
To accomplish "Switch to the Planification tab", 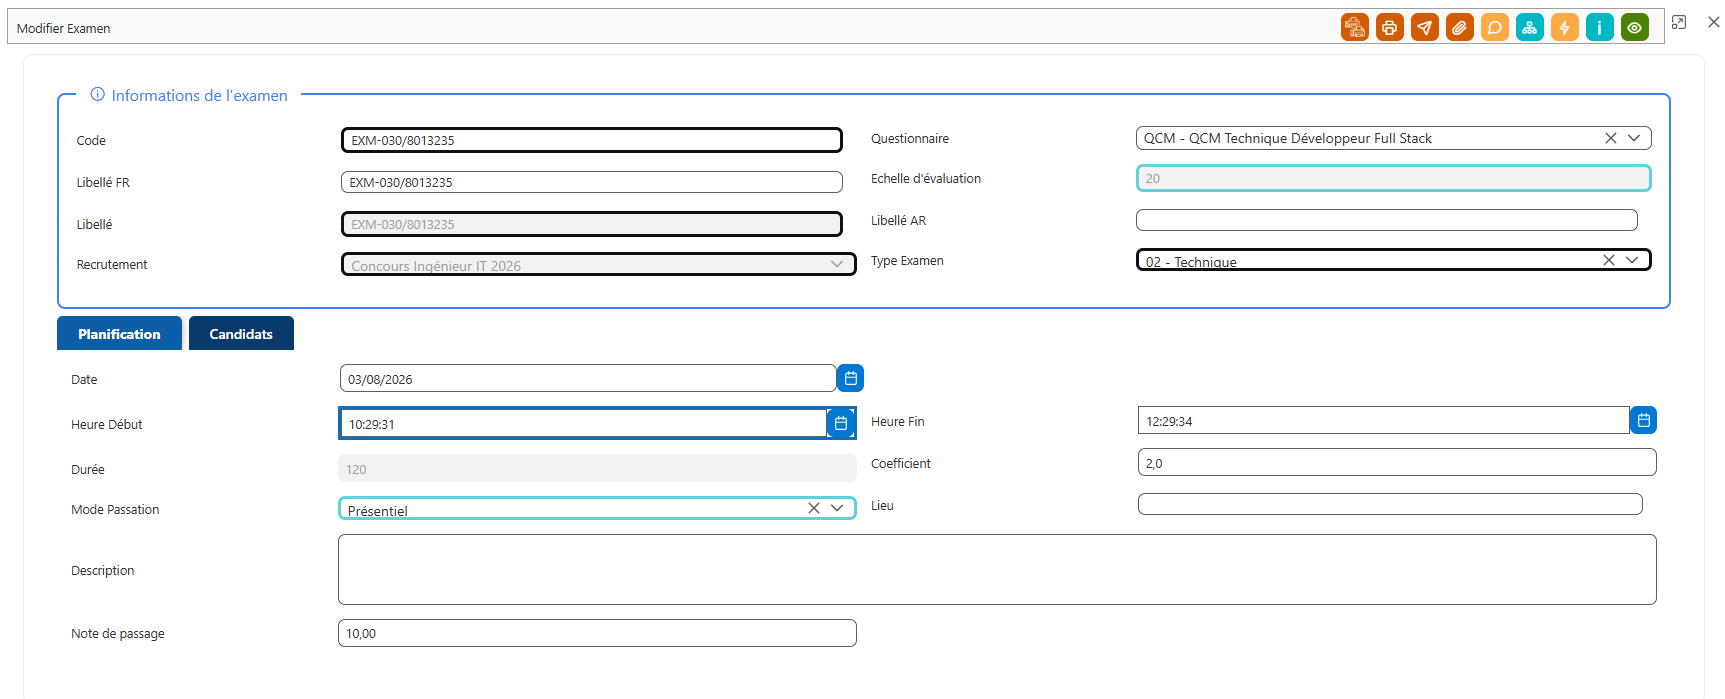I will [119, 333].
